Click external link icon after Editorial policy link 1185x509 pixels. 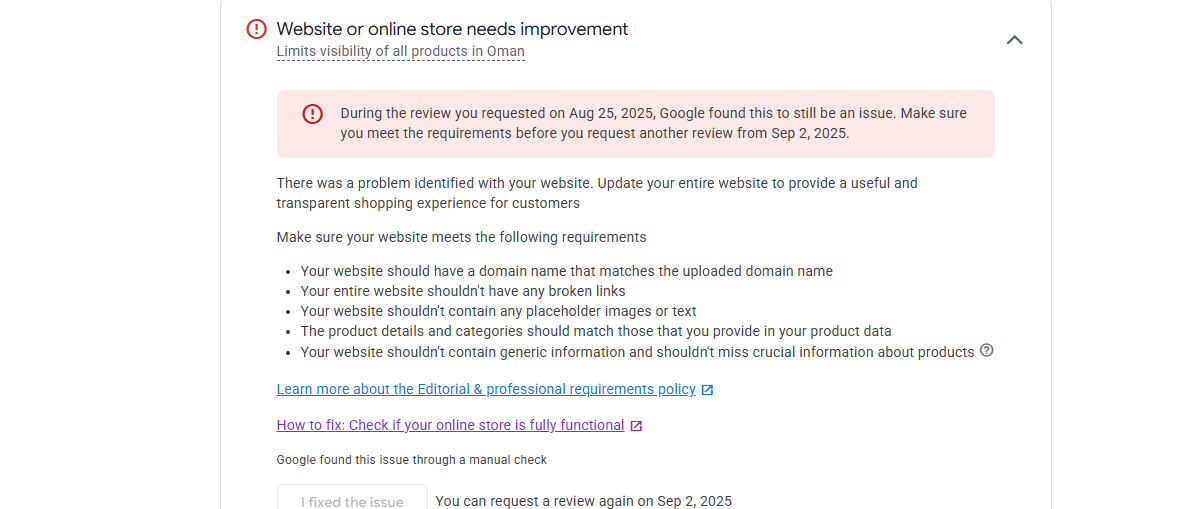(x=707, y=390)
